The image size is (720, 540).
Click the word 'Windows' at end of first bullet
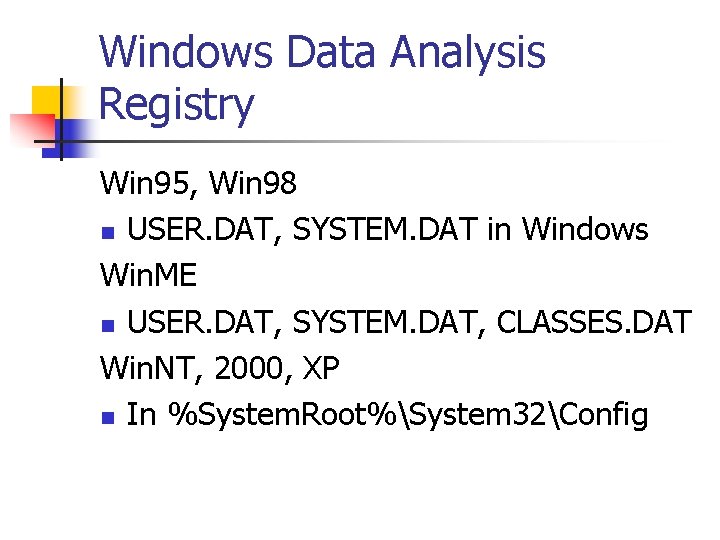[x=585, y=229]
